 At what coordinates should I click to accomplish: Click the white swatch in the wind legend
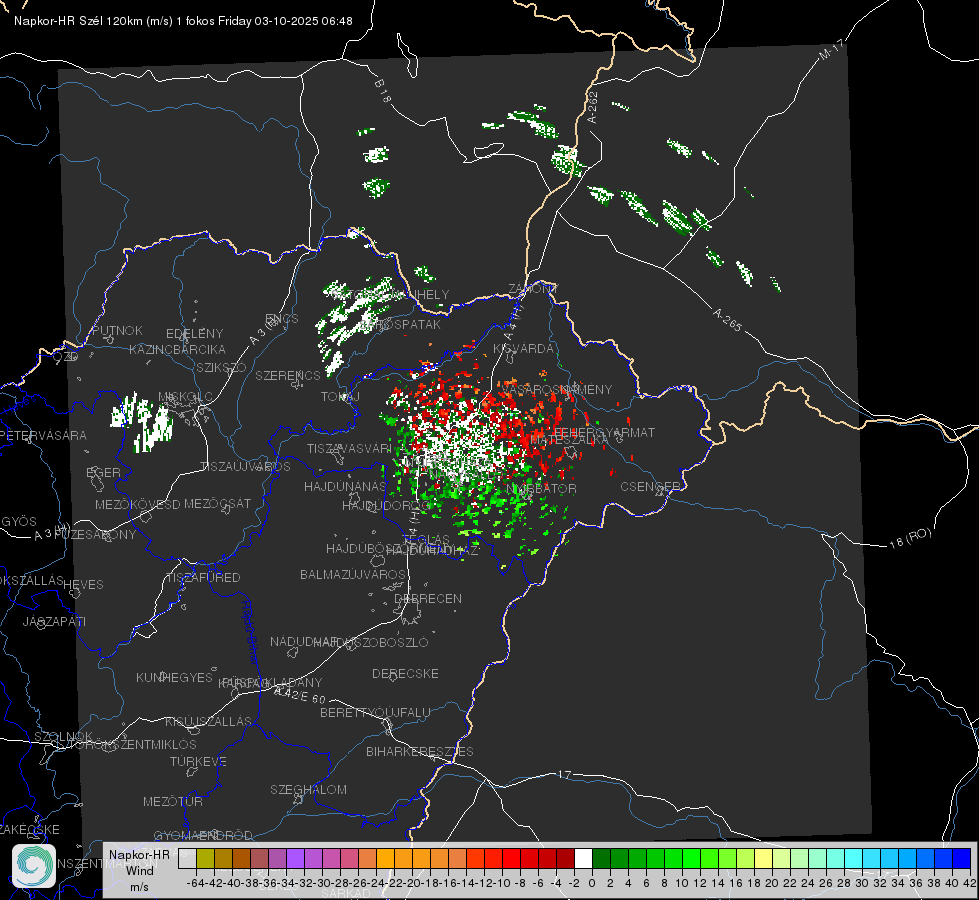coord(583,858)
